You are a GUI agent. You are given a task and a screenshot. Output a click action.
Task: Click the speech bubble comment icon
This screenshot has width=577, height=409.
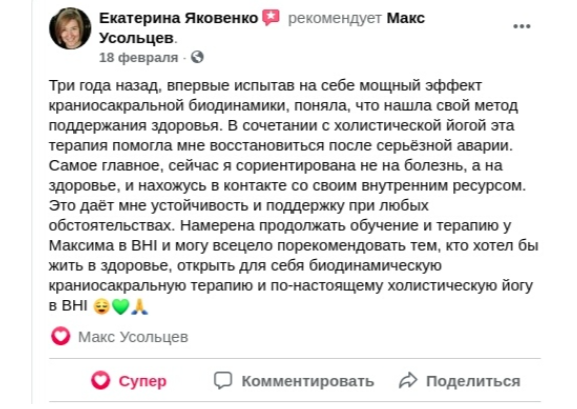[x=223, y=380]
